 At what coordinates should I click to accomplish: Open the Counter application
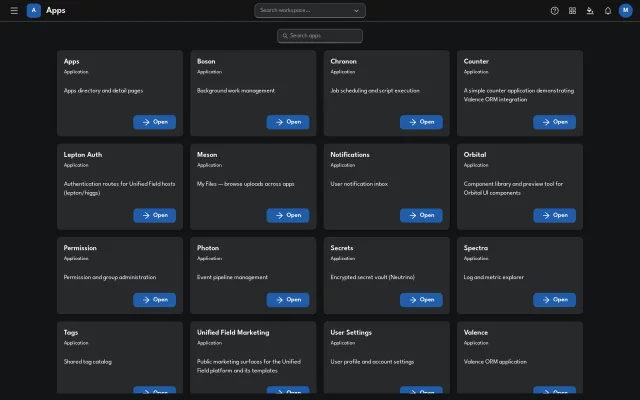point(554,122)
